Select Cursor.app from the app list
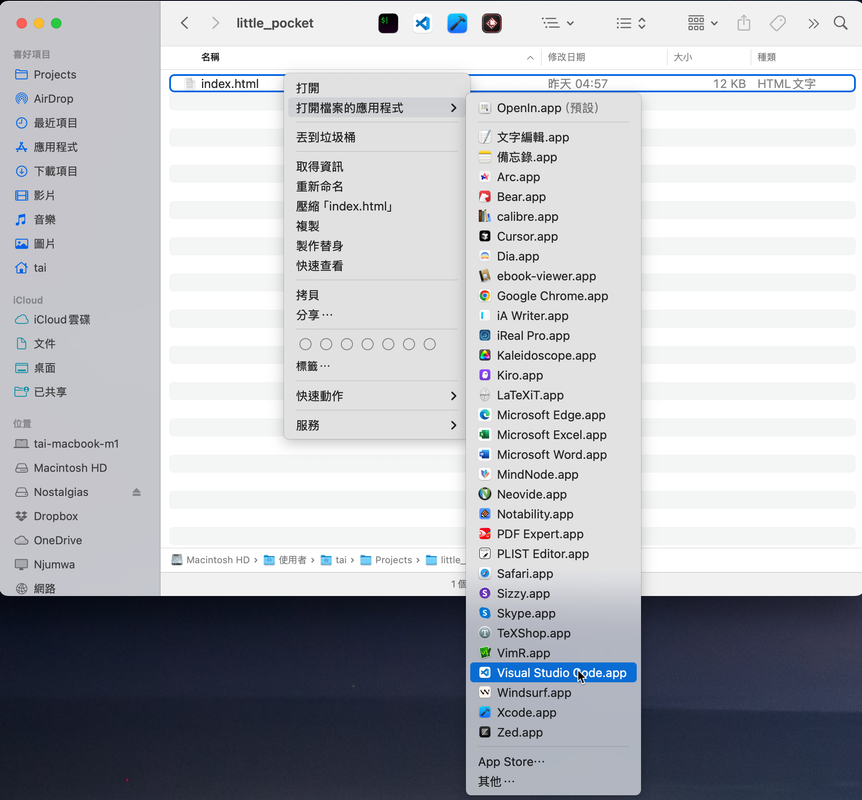862x800 pixels. click(553, 236)
